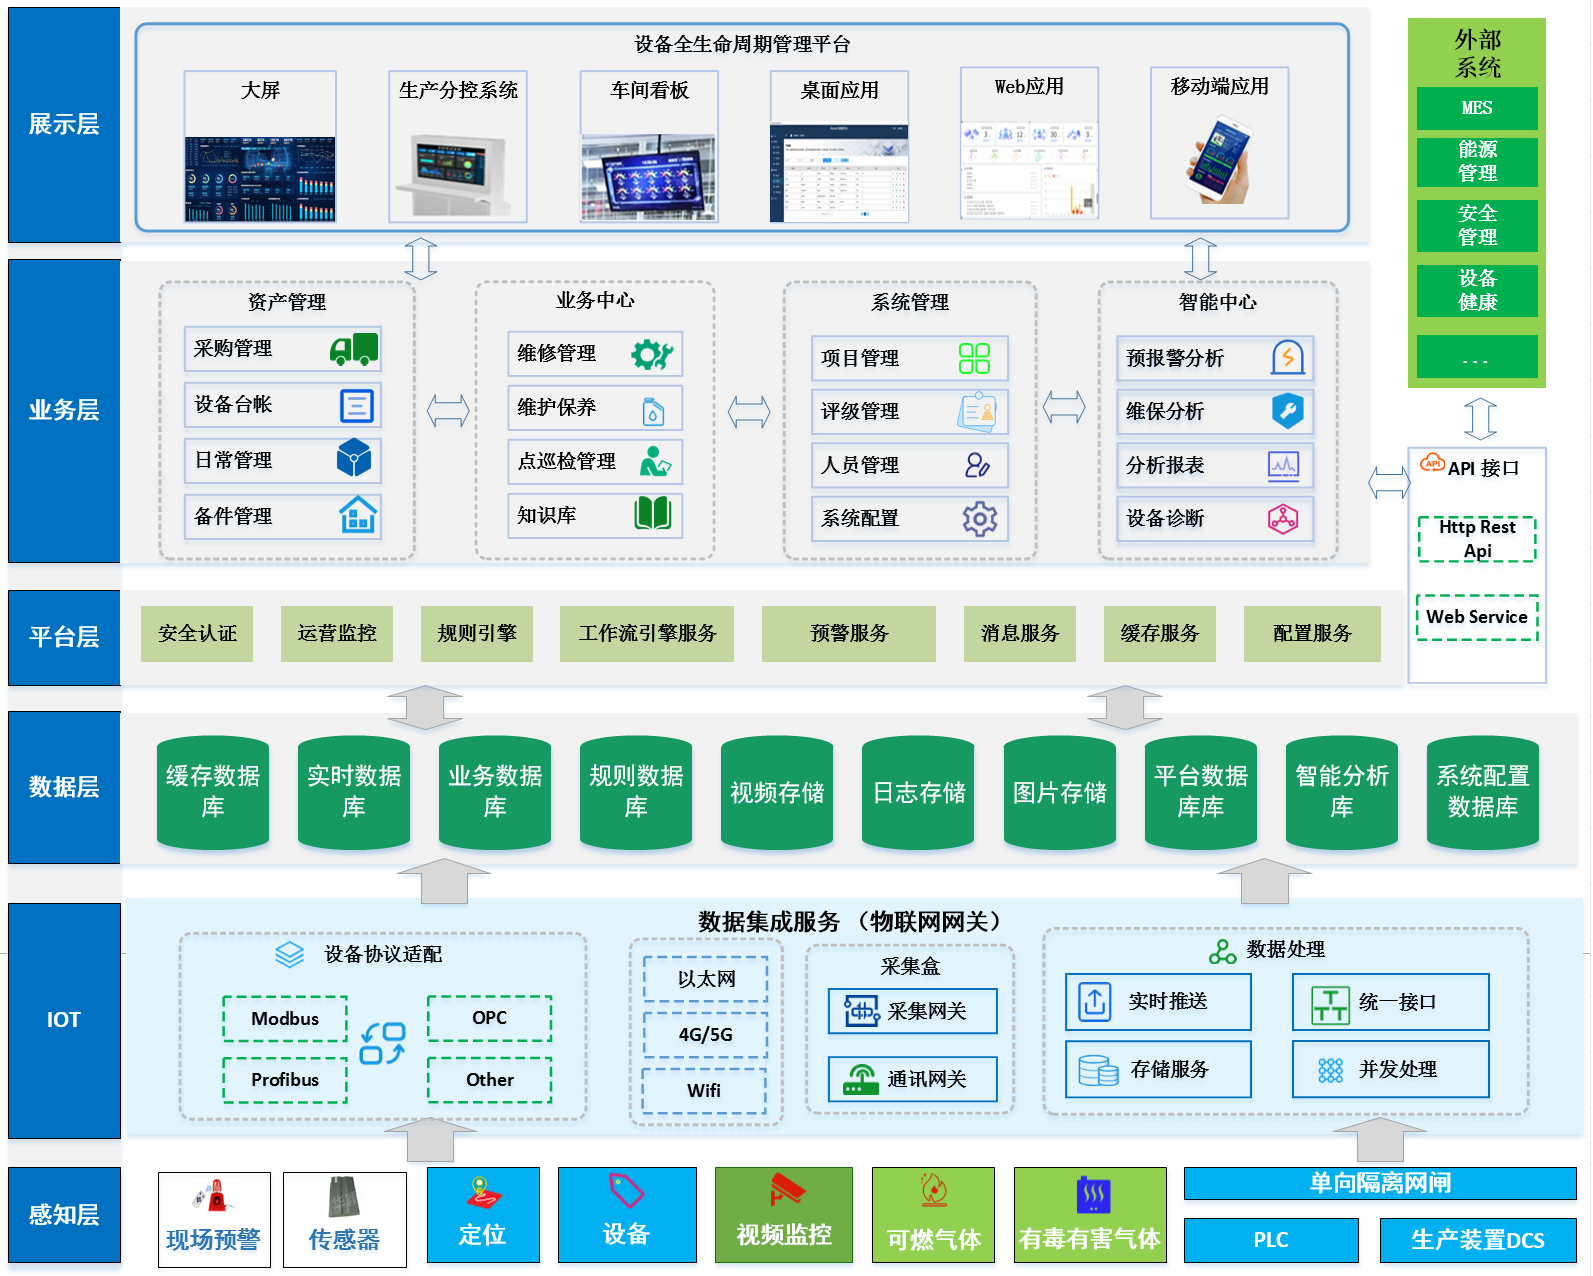Click the green book icon beside 知识库

click(653, 514)
